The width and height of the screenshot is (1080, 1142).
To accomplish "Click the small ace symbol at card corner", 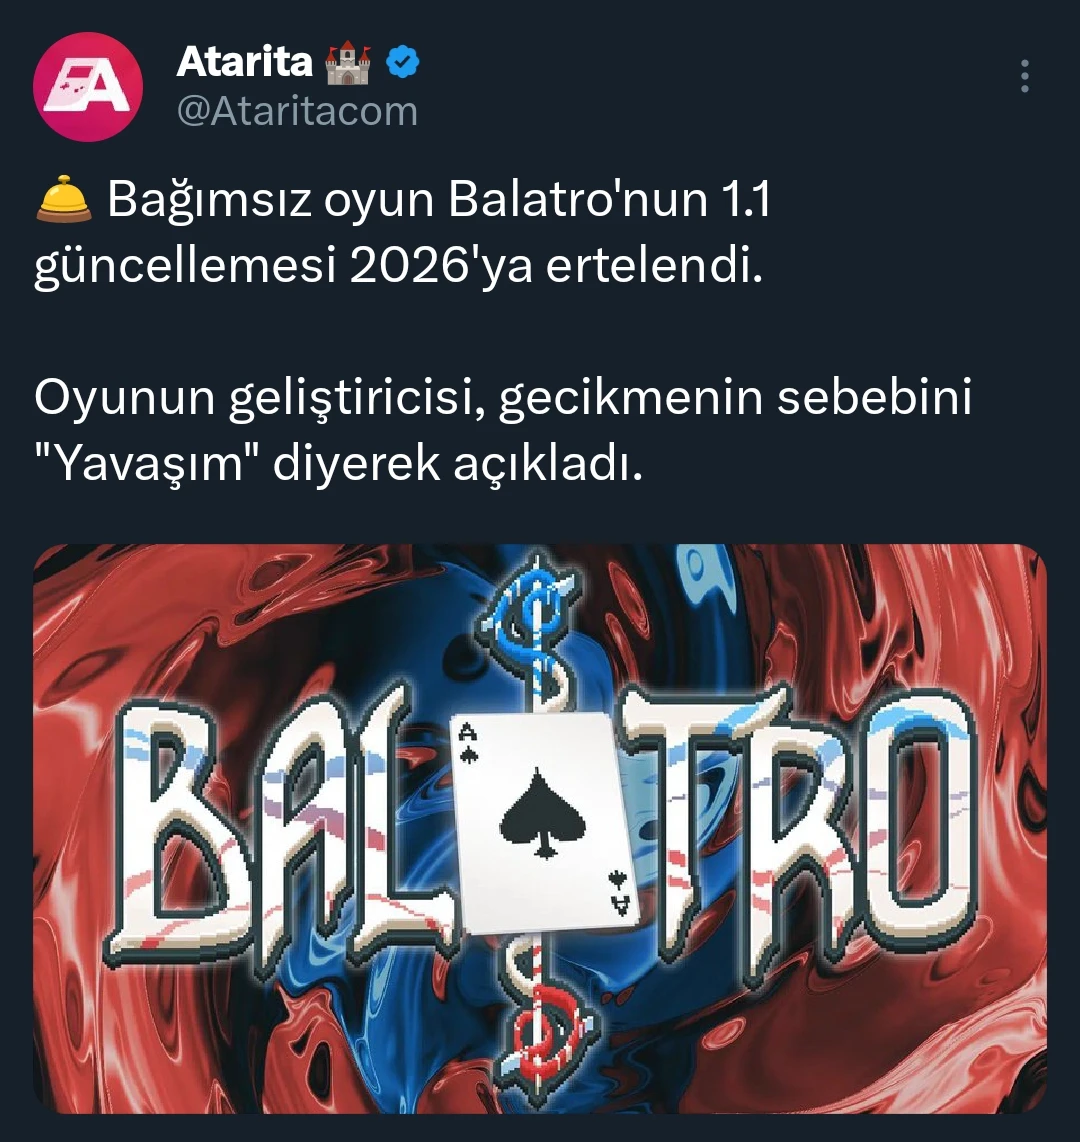I will tap(469, 744).
